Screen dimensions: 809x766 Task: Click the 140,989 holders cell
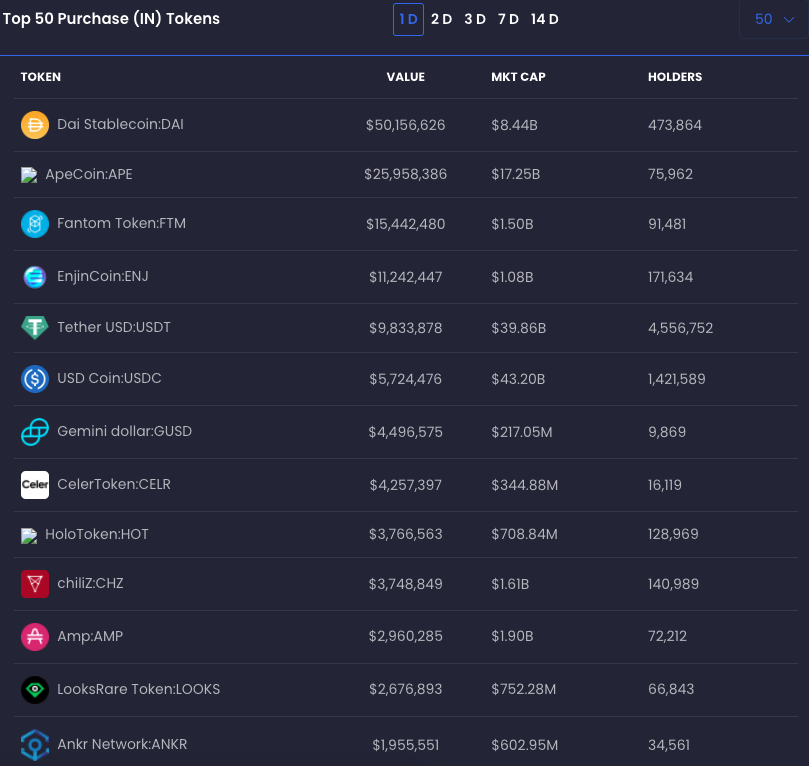[x=673, y=584]
